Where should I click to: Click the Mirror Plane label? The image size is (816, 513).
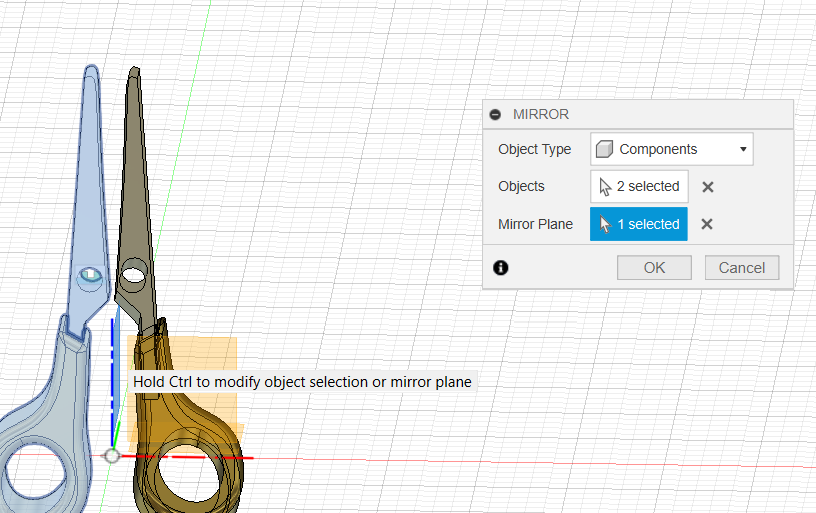click(x=536, y=224)
